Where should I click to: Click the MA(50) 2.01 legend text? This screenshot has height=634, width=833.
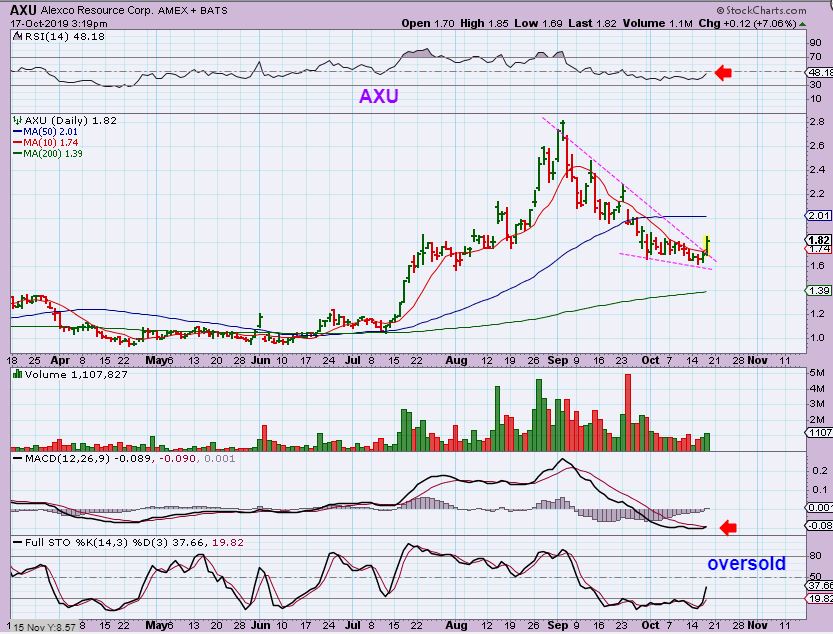(x=50, y=132)
